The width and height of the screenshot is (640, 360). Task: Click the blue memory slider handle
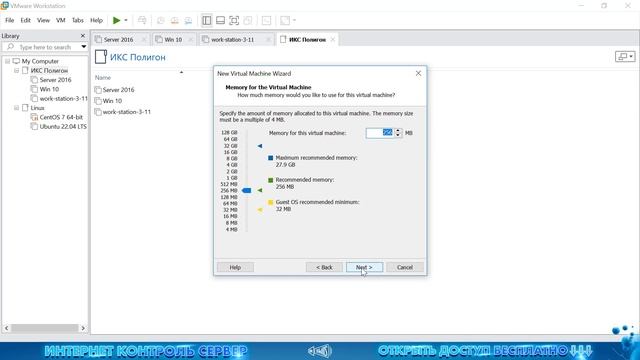247,191
